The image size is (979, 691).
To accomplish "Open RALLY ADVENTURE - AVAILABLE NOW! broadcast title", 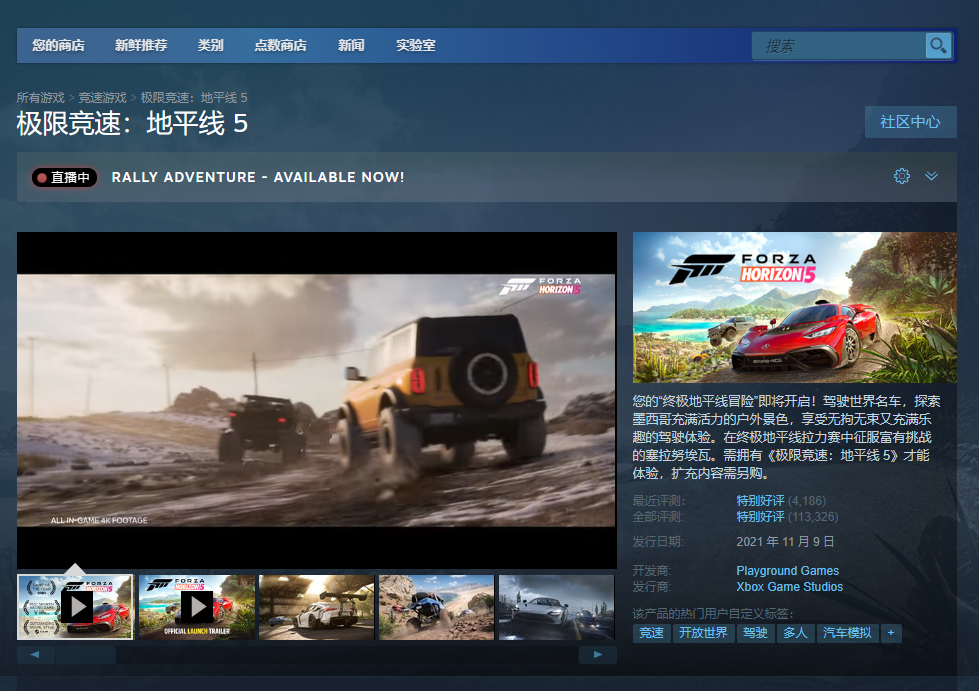I will pos(258,177).
